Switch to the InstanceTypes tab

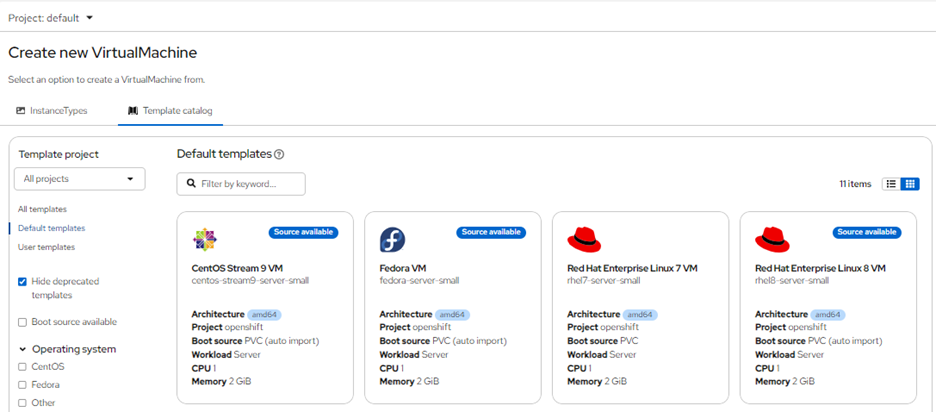click(x=51, y=110)
